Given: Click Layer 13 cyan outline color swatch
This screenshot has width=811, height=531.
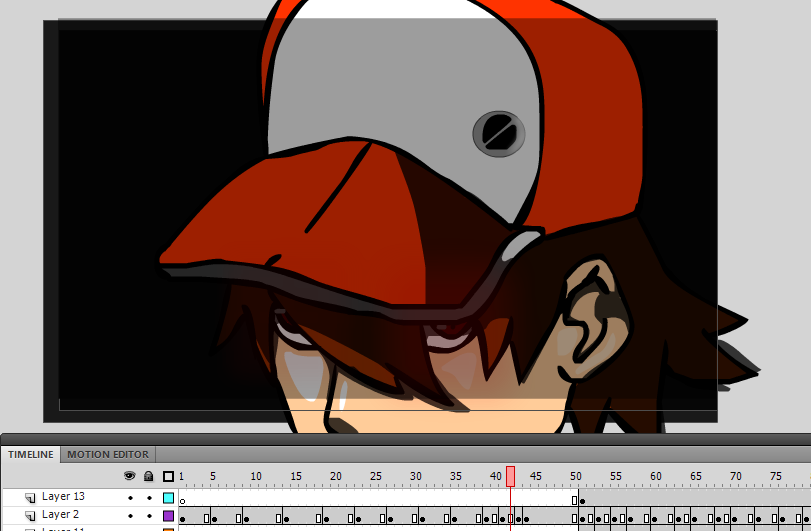Looking at the screenshot, I should coord(169,498).
